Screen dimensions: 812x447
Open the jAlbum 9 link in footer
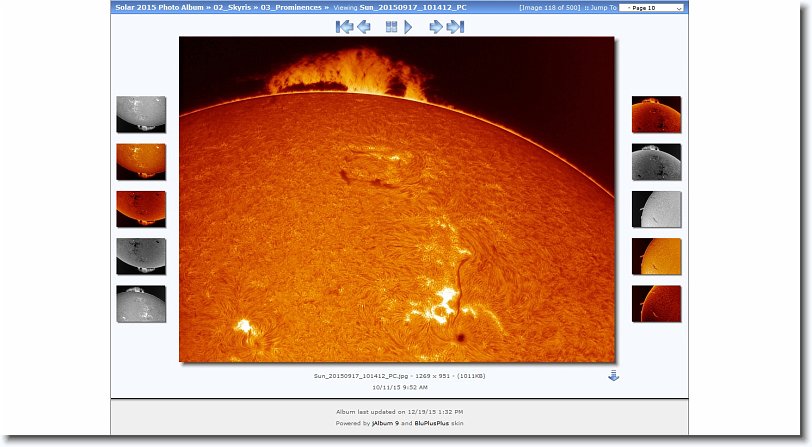(385, 423)
